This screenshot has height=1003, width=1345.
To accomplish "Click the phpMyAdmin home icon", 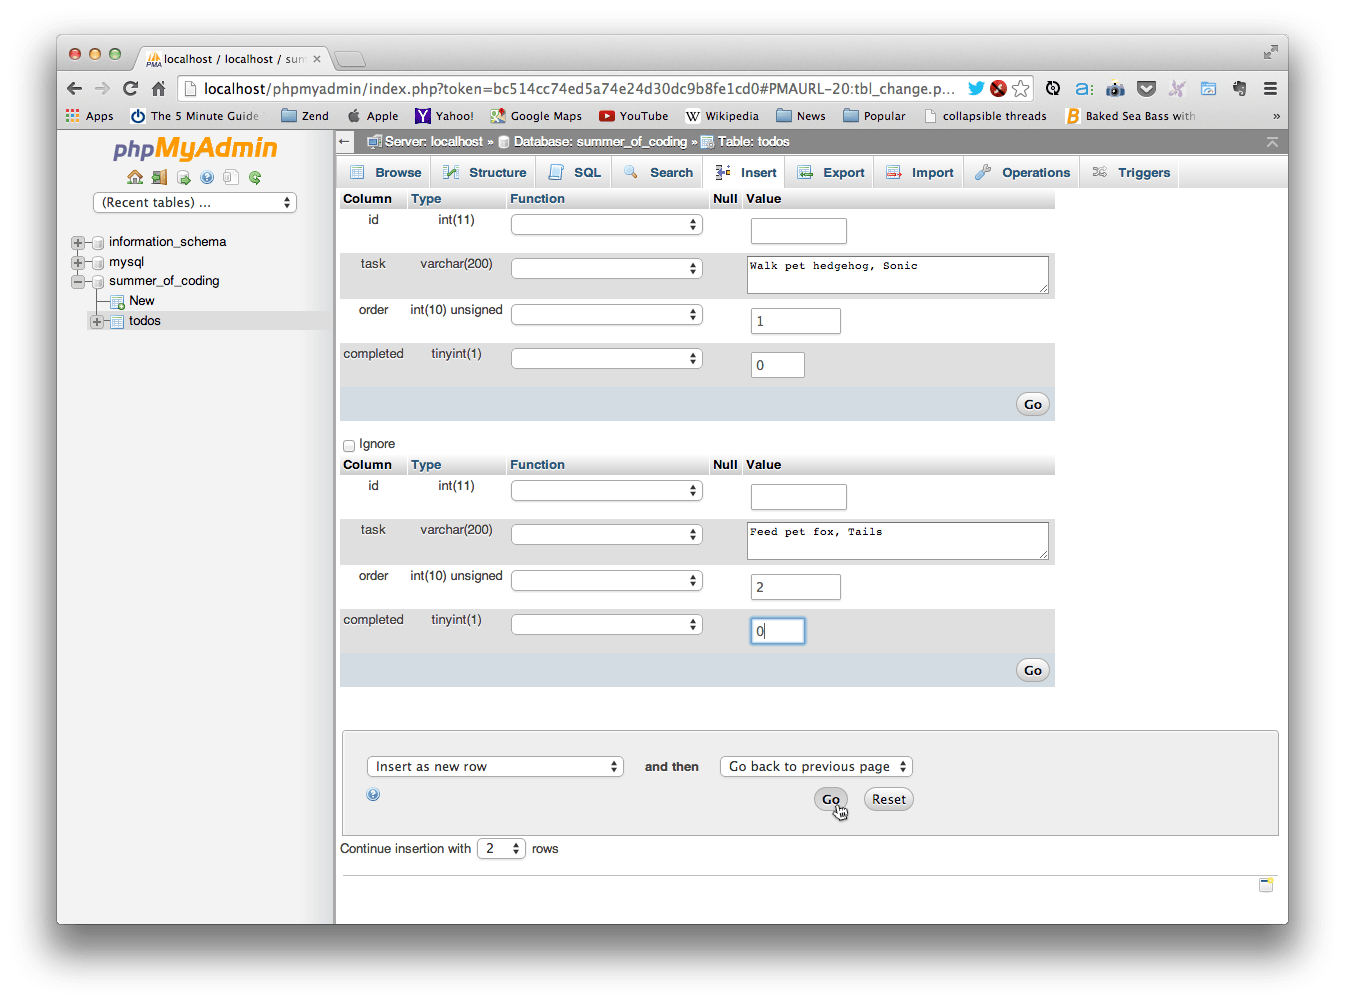I will tap(135, 177).
